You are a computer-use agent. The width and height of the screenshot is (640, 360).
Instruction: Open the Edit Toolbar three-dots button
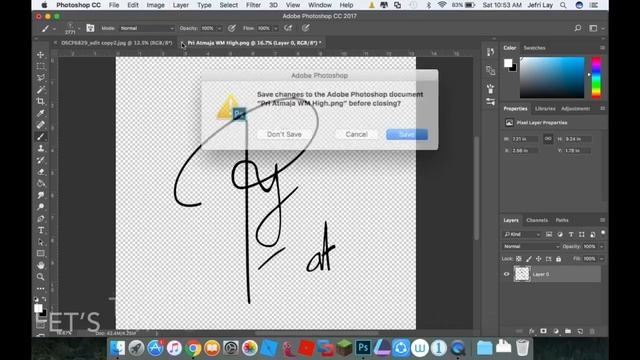tap(40, 289)
